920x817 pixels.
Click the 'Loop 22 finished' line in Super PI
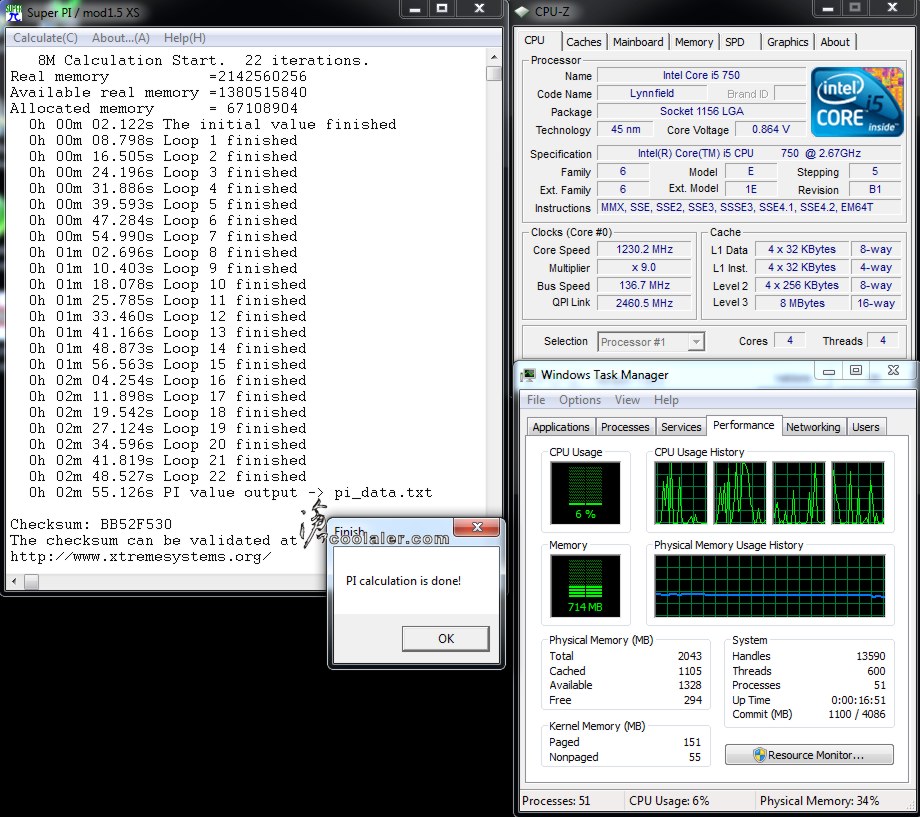coord(168,476)
